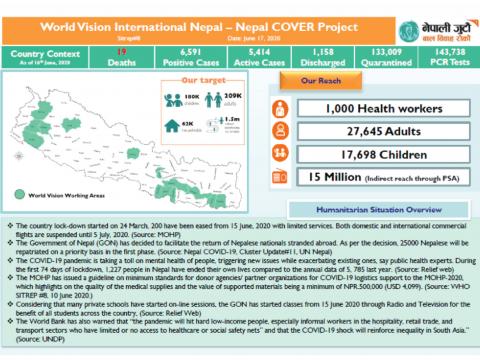Click the far-western green region on the Nepal map
Screen dimensions: 480x360
pos(37,125)
